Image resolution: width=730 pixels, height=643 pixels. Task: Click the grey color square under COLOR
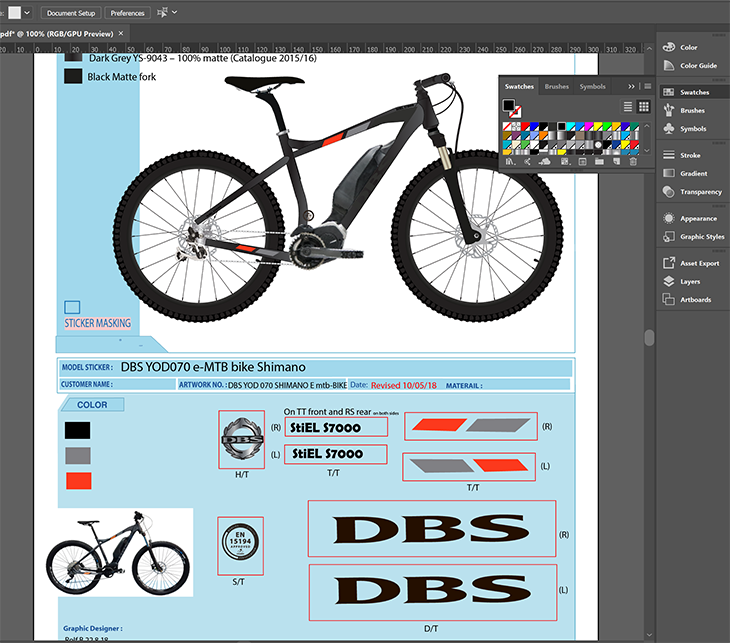point(78,455)
